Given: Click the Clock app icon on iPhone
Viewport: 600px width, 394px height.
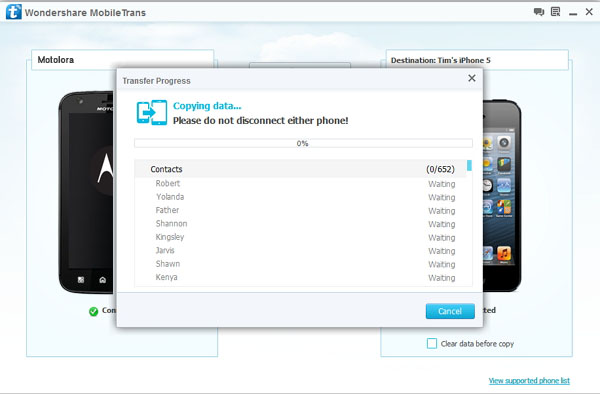Looking at the screenshot, I should click(487, 186).
